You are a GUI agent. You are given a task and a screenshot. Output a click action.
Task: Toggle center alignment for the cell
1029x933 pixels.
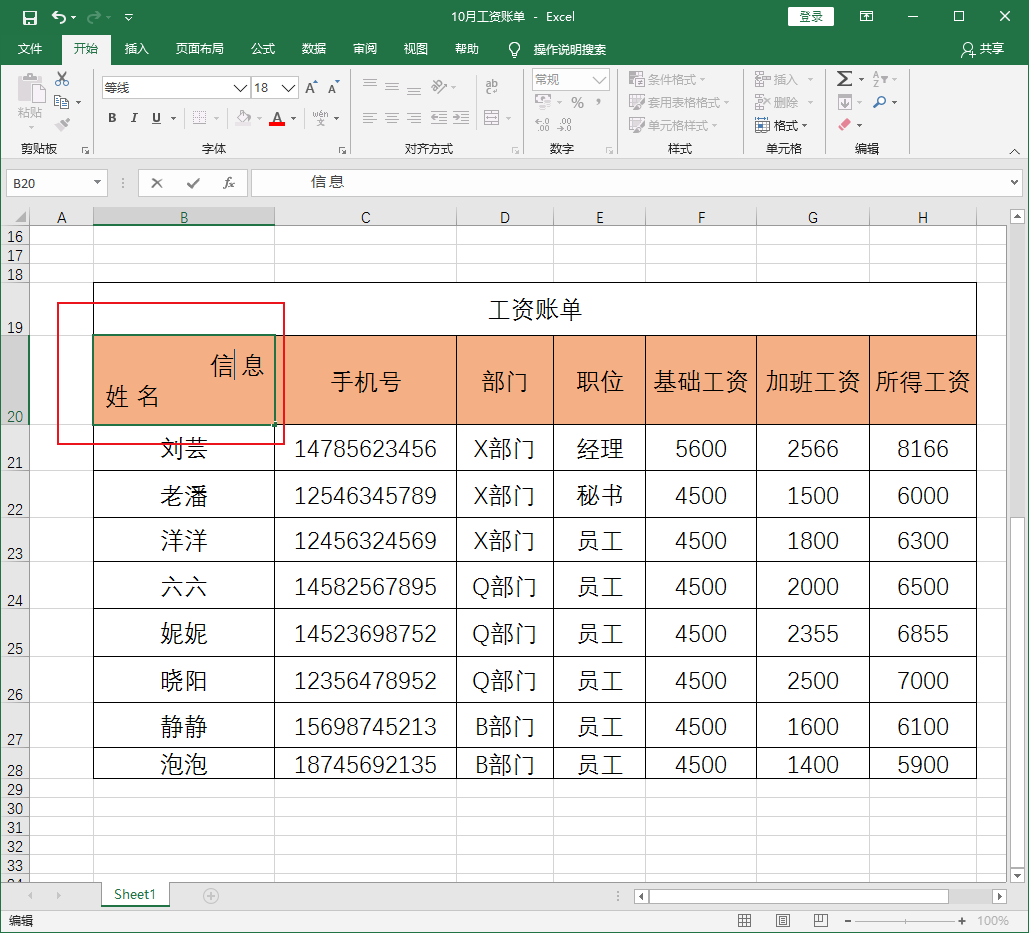390,118
